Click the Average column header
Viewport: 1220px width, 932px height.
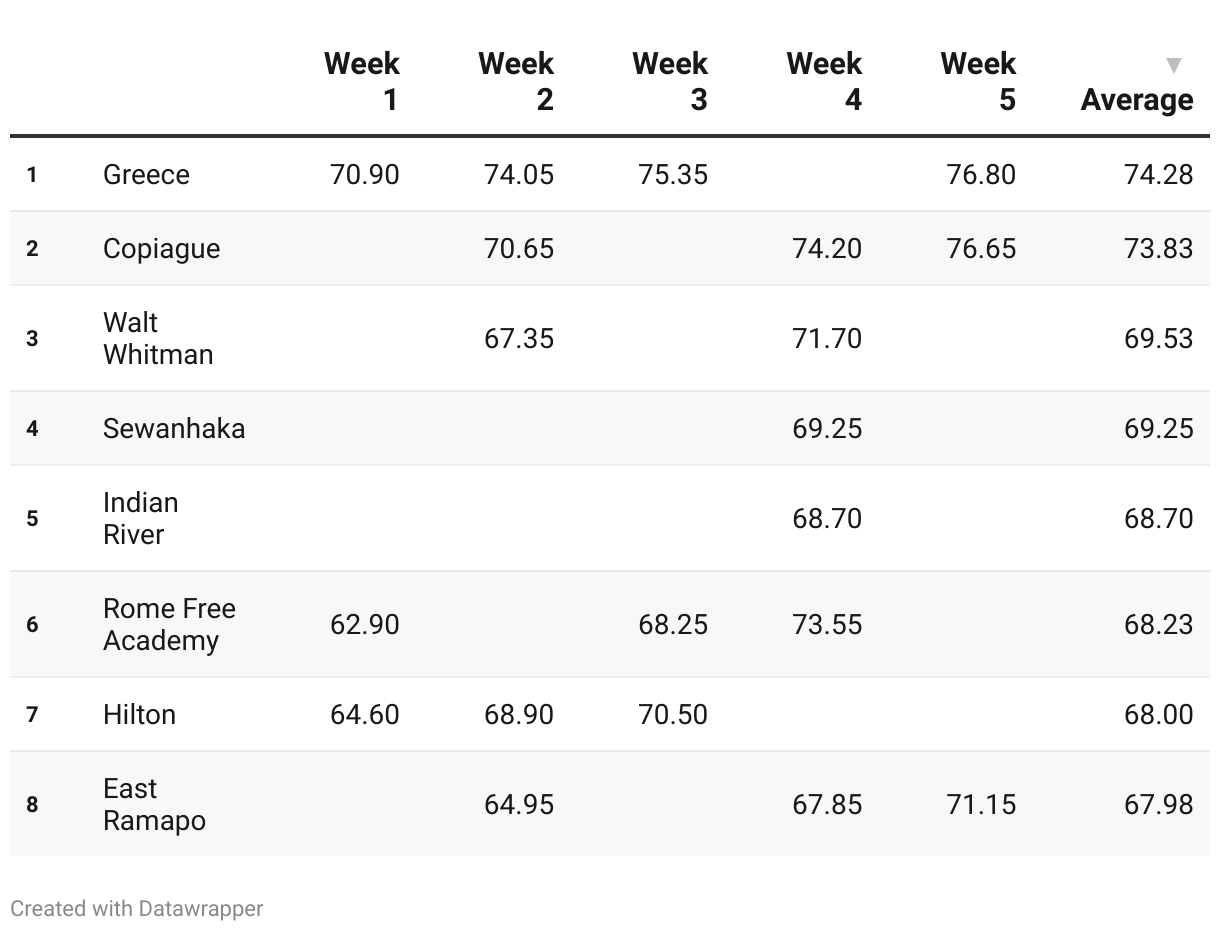point(1137,99)
